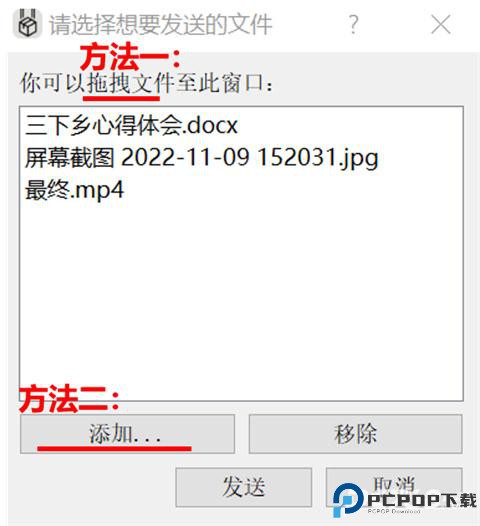
Task: Click empty white area of file list
Action: (242, 295)
